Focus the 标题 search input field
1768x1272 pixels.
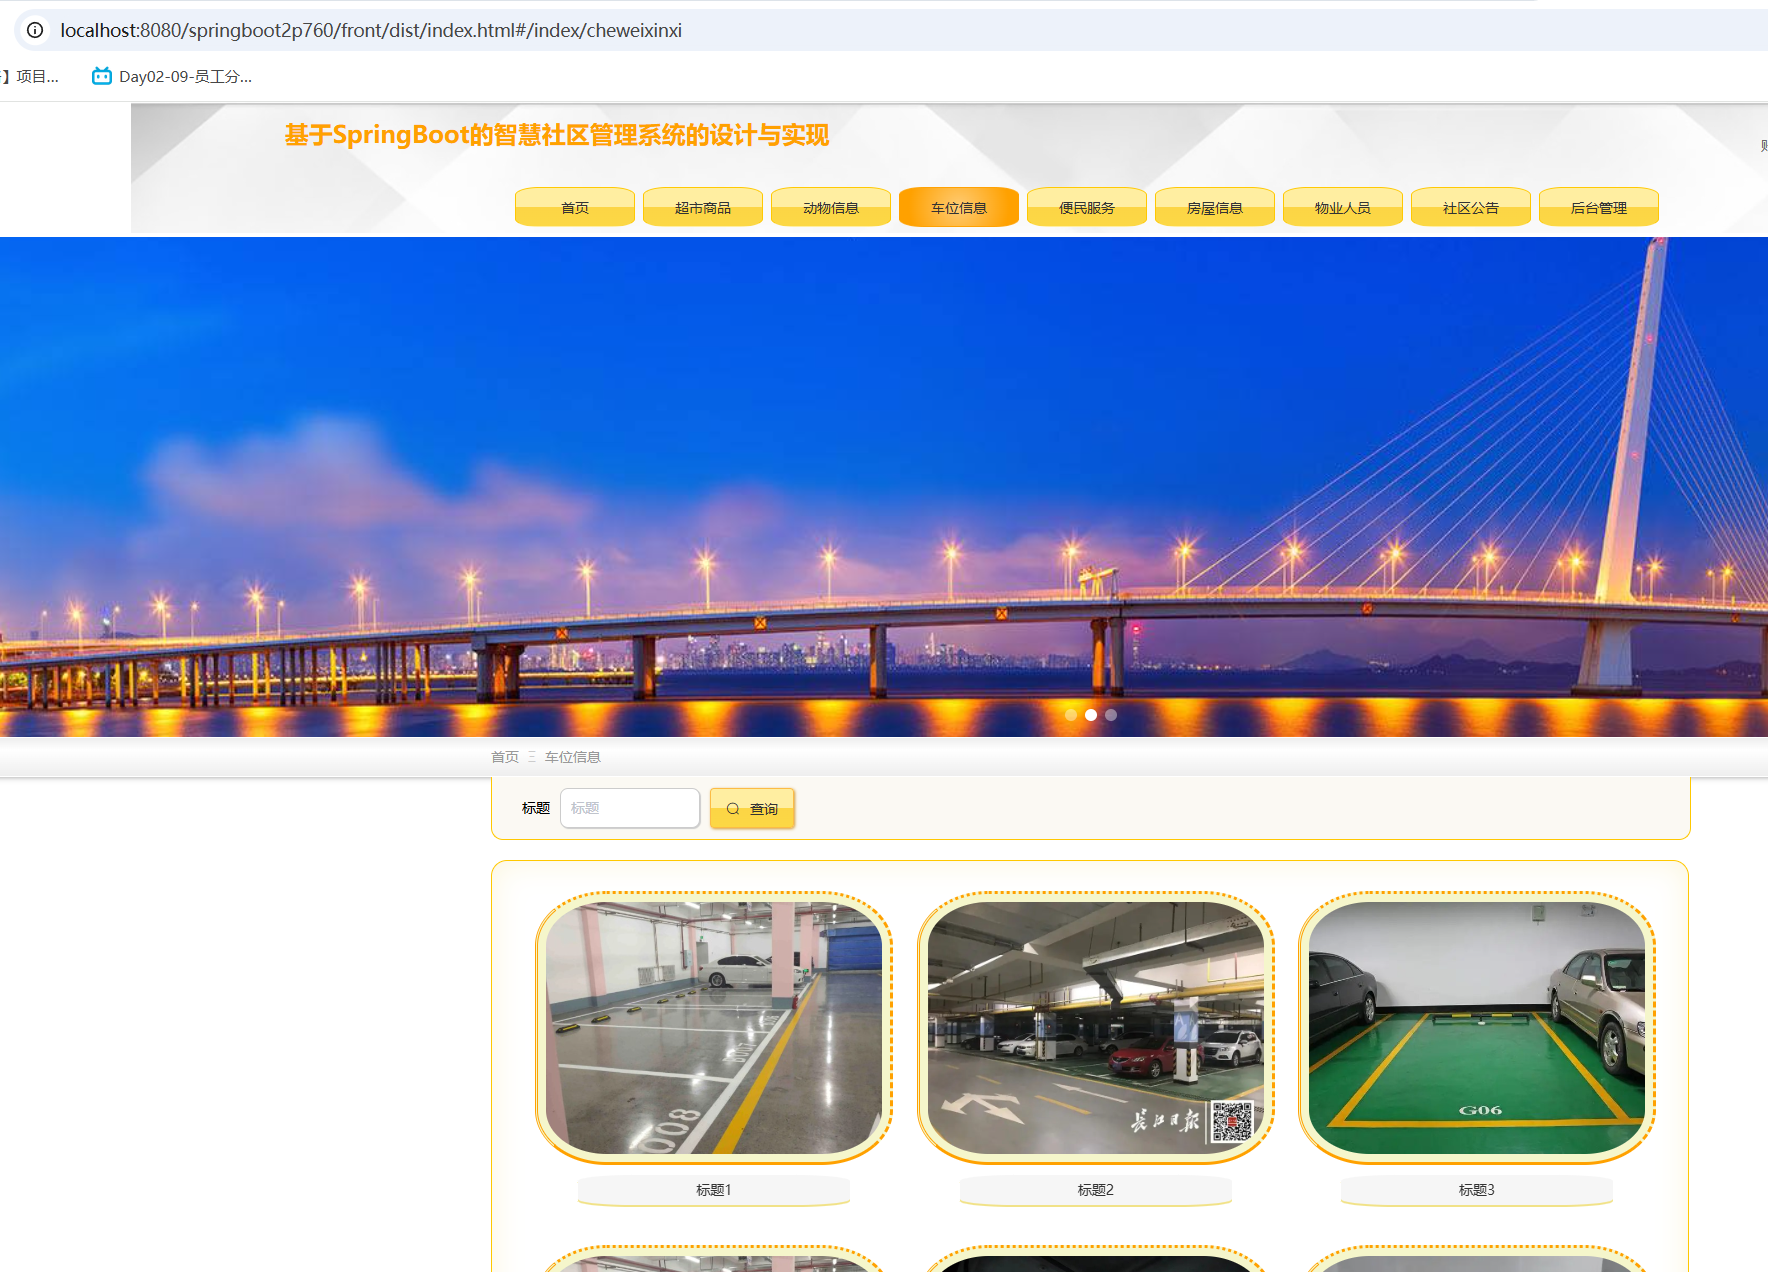pos(630,808)
